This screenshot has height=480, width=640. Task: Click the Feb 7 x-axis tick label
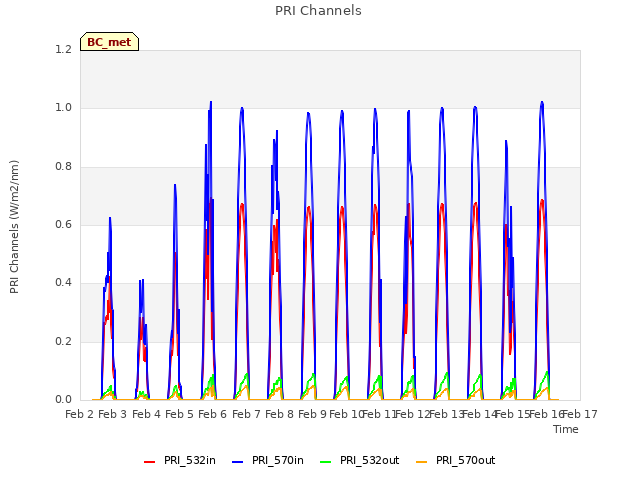[247, 414]
